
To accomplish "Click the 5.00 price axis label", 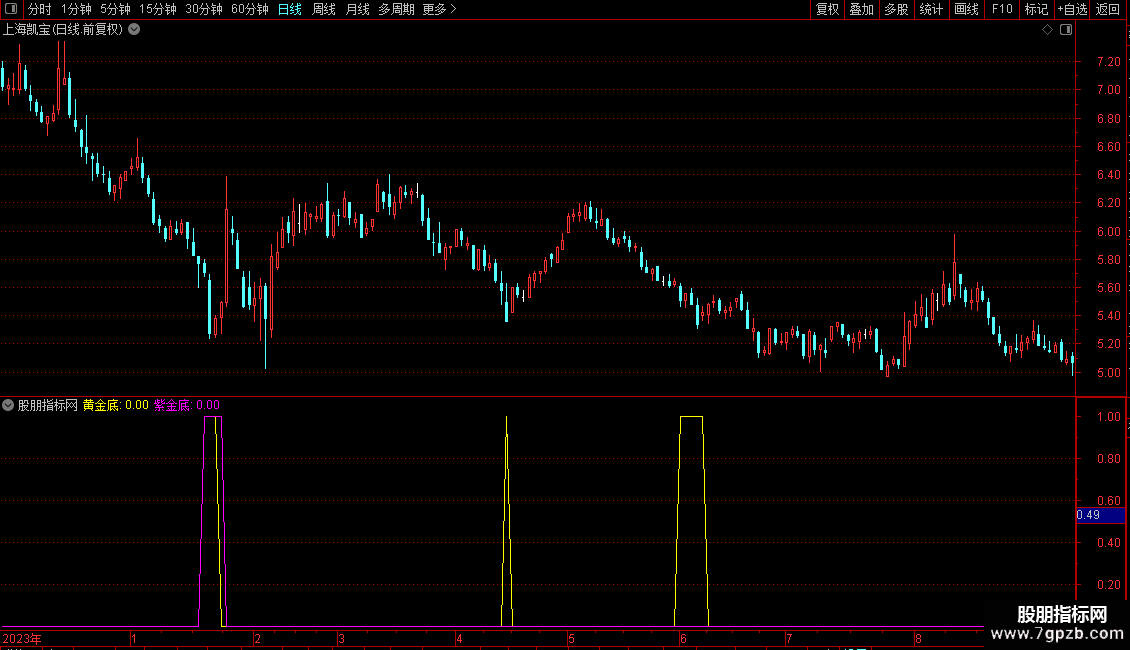I will tap(1108, 373).
